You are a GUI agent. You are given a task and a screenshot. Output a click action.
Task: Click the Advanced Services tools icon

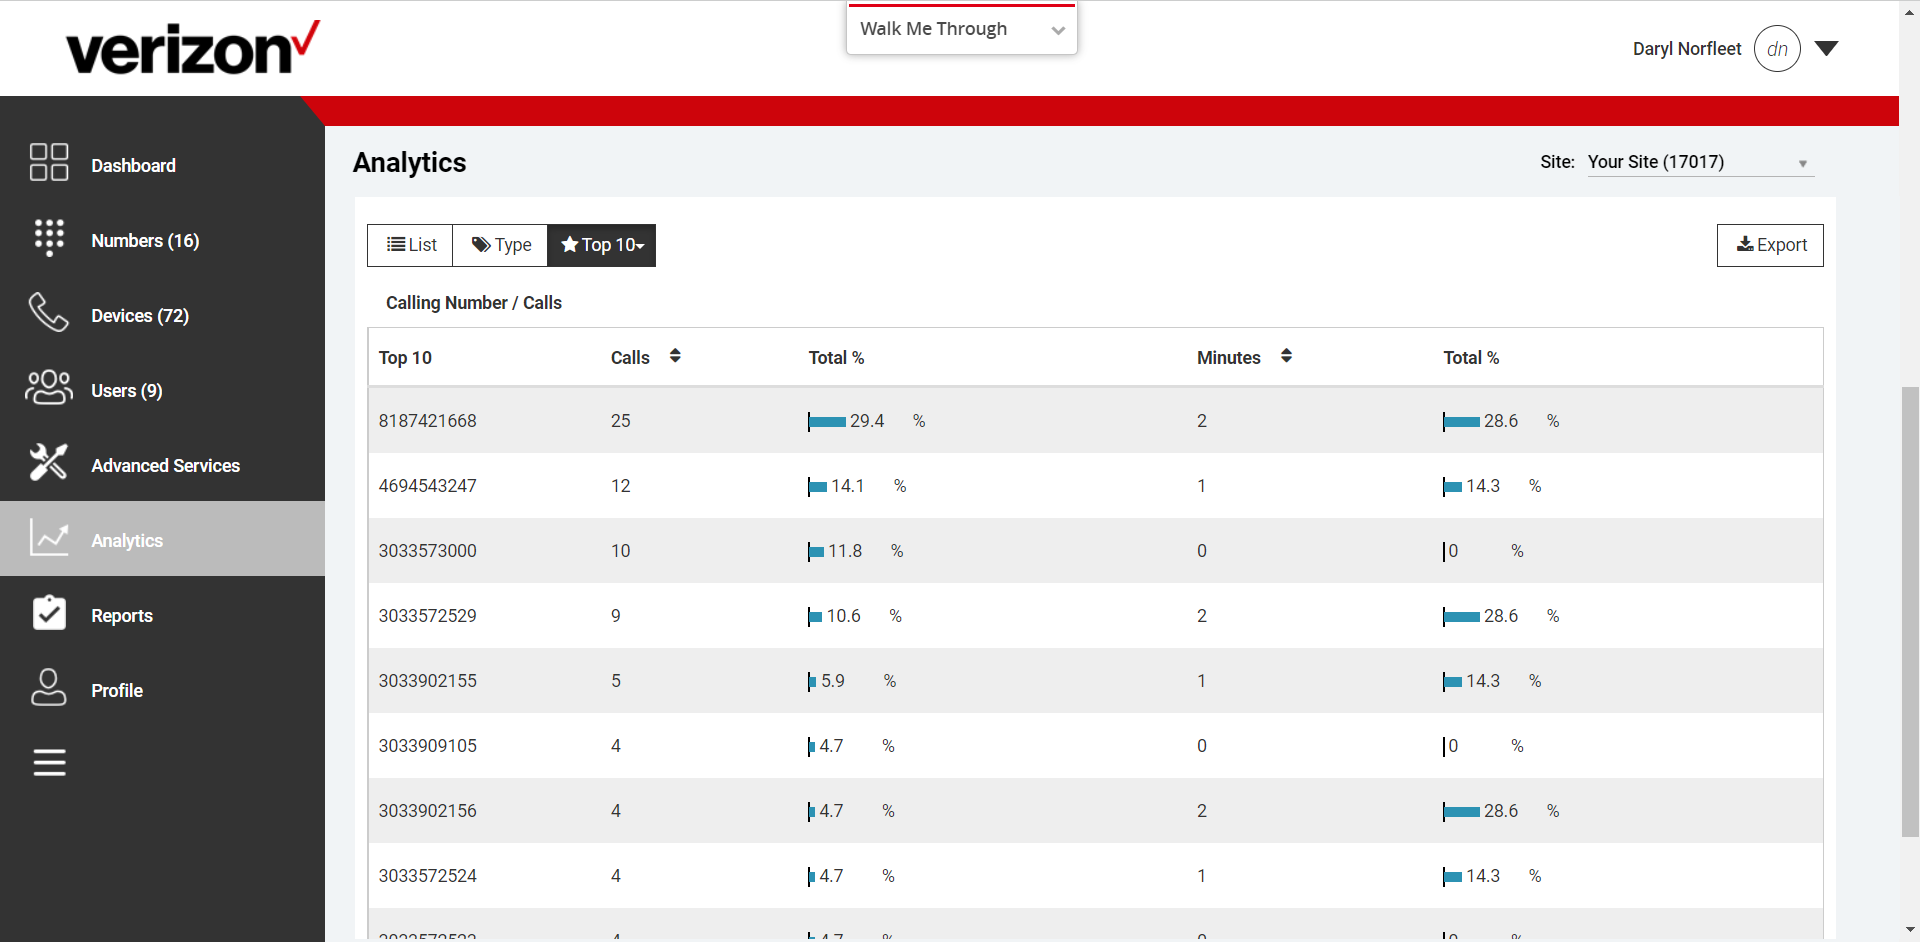49,463
